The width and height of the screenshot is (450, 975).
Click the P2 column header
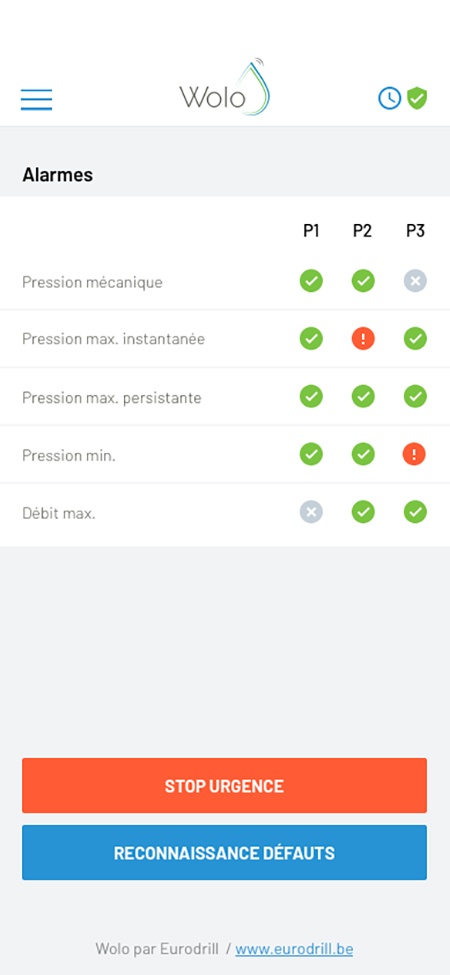[362, 231]
